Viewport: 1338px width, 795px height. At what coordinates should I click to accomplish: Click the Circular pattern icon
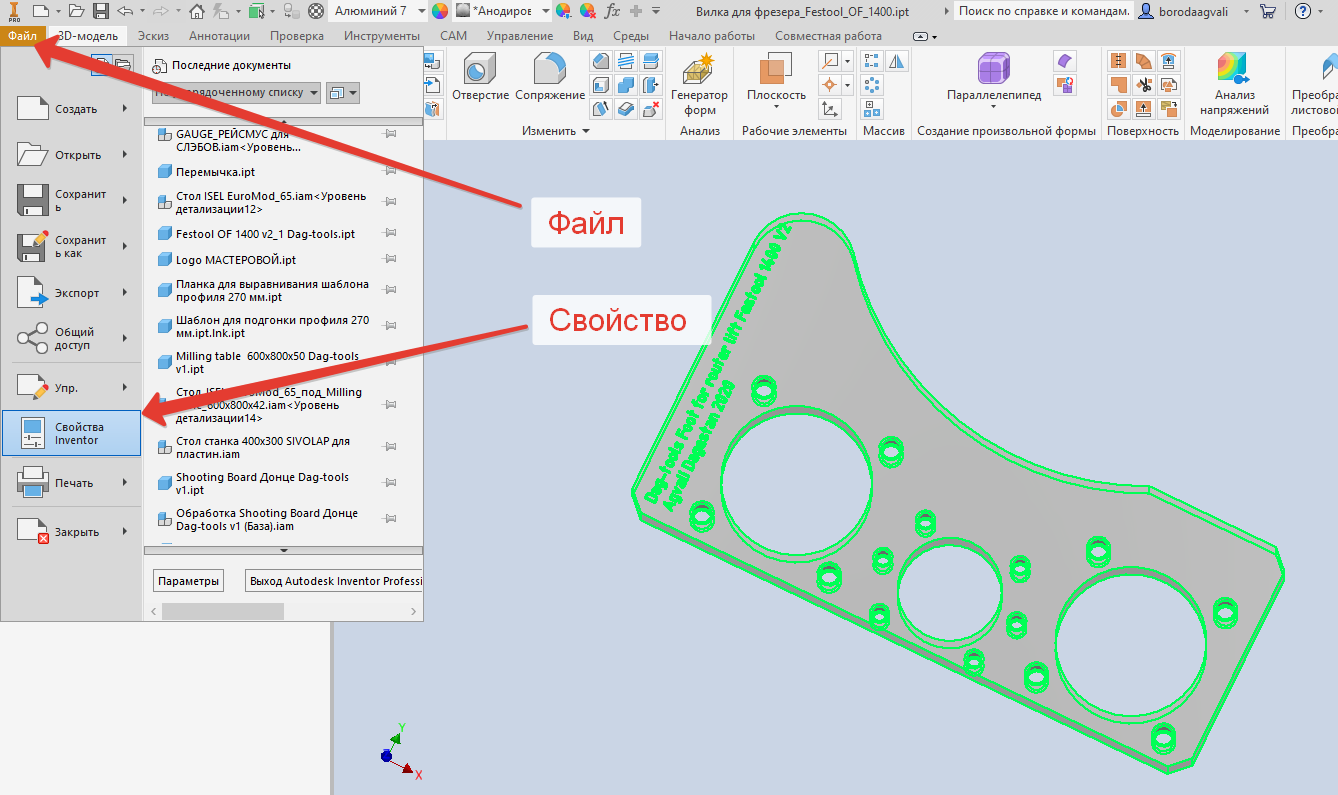click(x=872, y=85)
